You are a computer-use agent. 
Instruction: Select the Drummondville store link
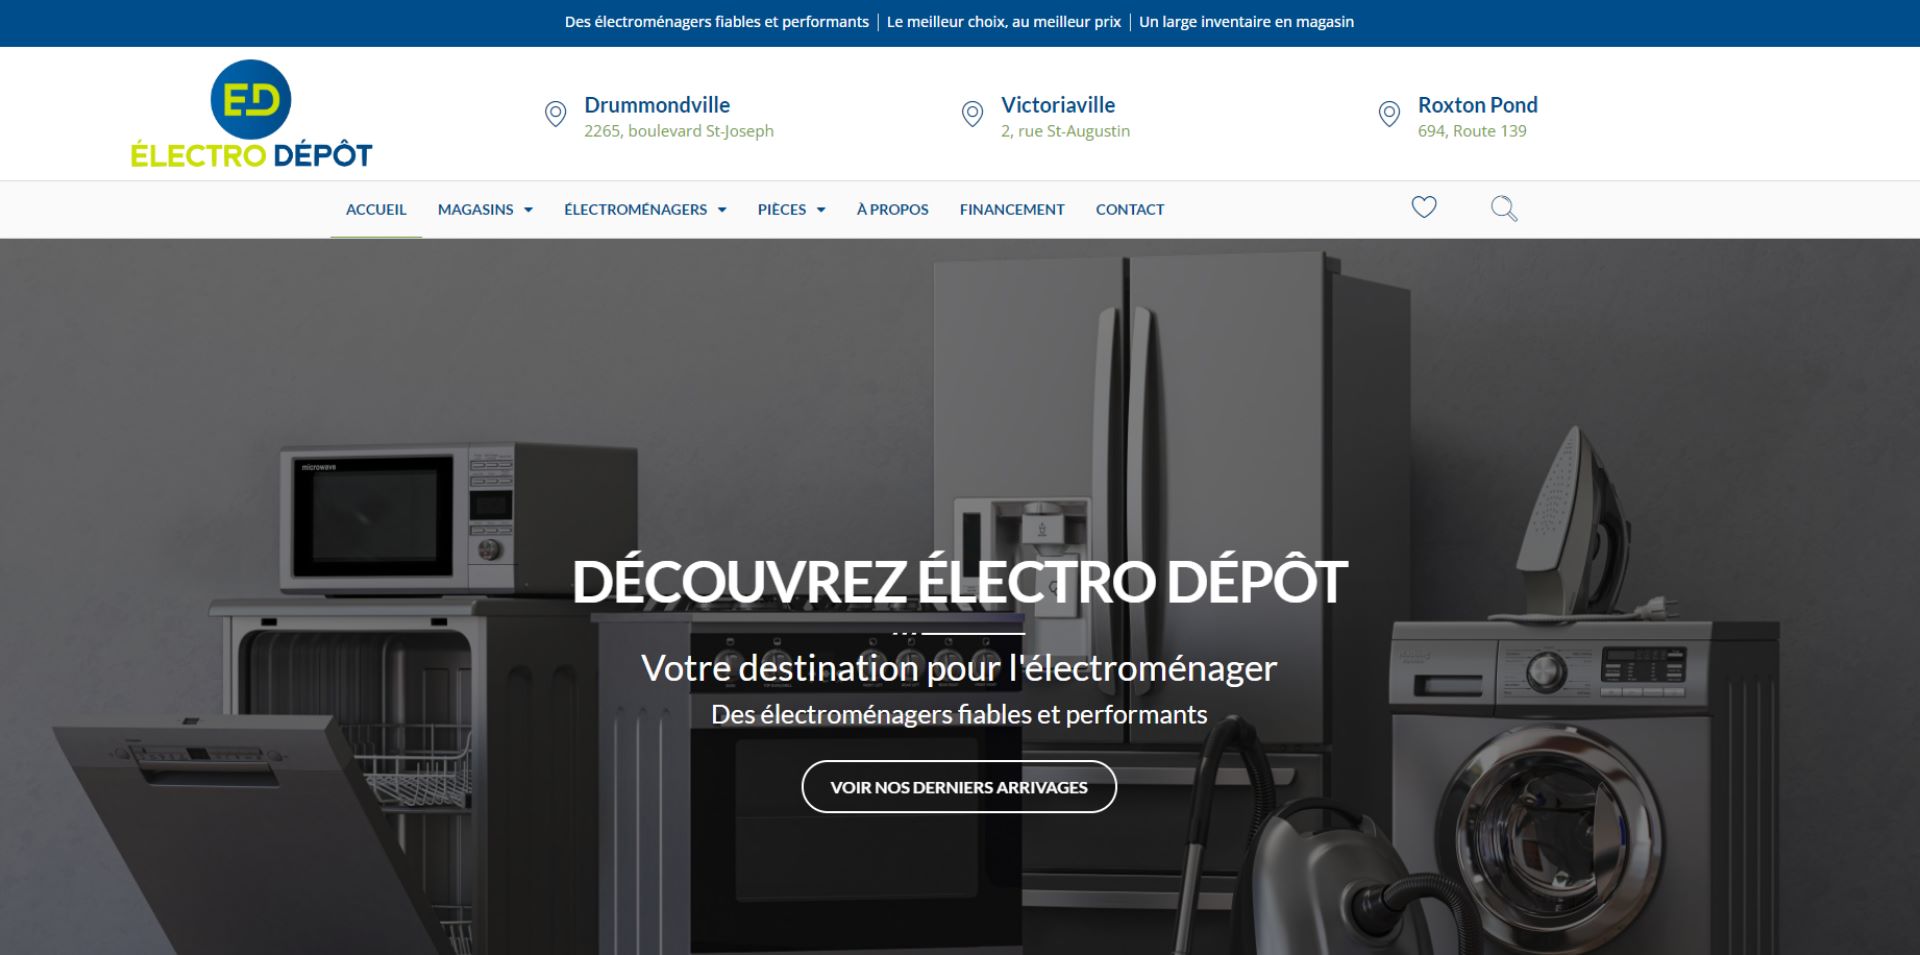click(657, 104)
